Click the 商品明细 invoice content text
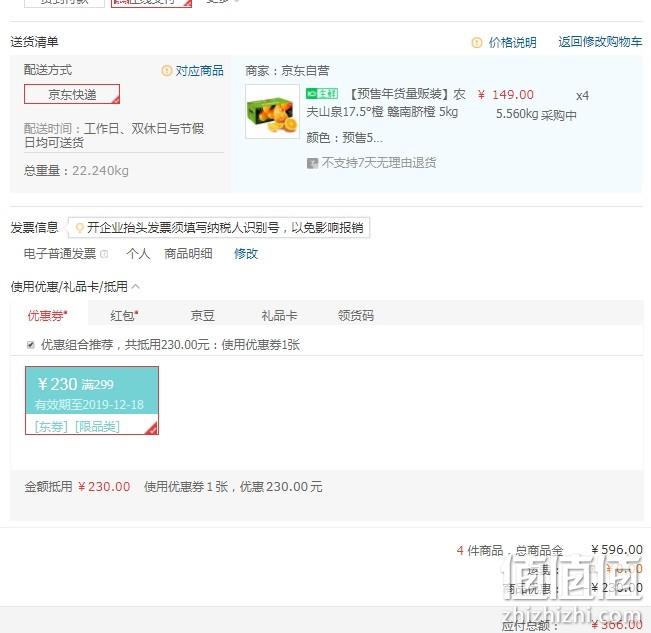The width and height of the screenshot is (651, 633). point(188,253)
